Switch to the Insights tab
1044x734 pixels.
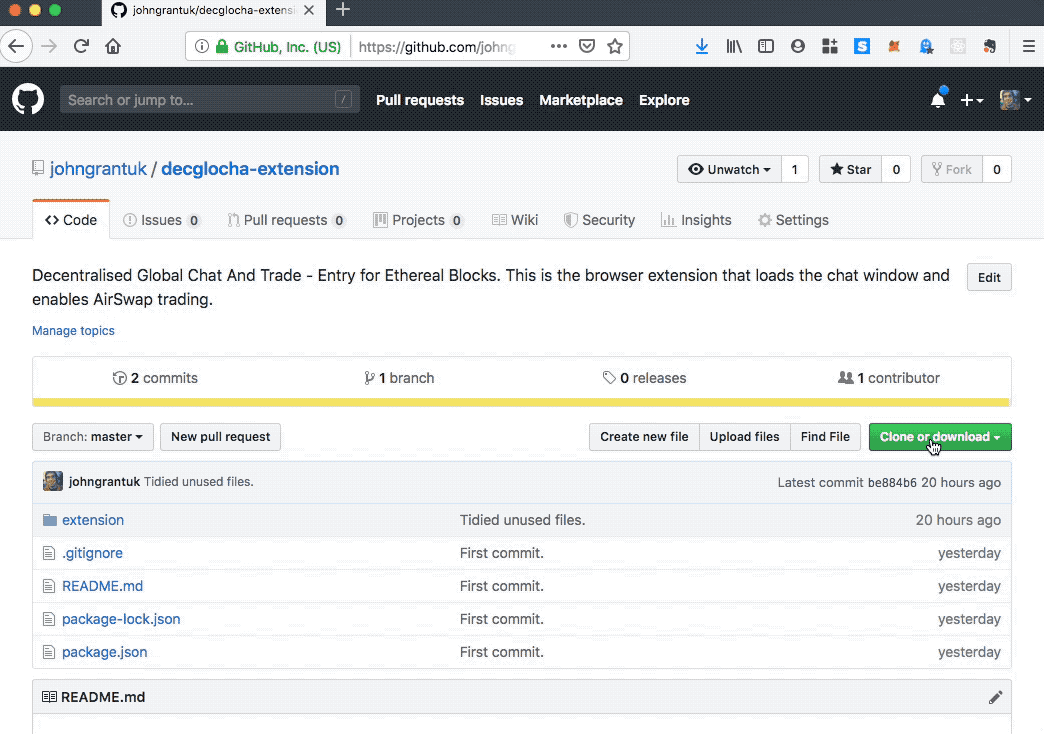[x=696, y=220]
